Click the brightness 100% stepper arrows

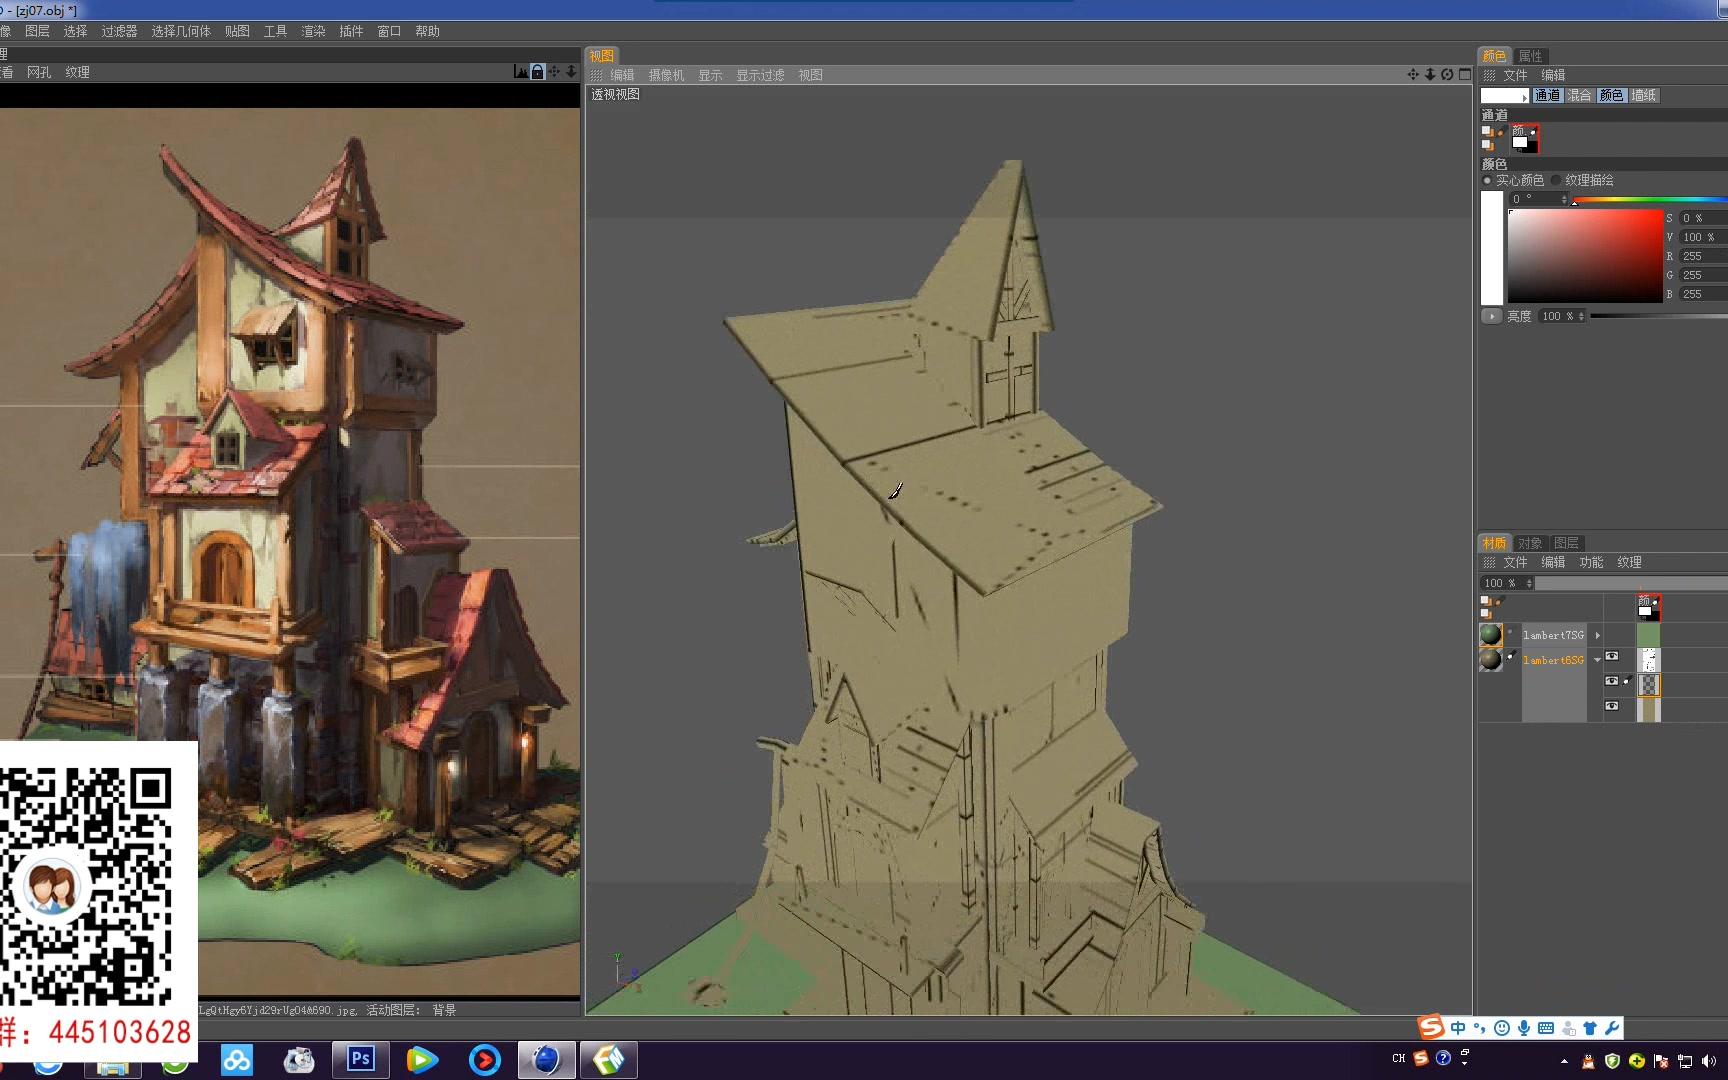[x=1581, y=316]
